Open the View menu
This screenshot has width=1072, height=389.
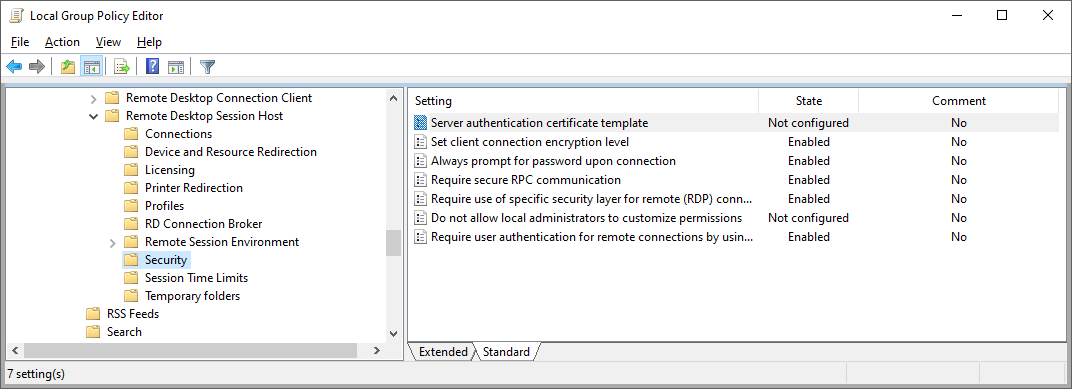tap(108, 42)
